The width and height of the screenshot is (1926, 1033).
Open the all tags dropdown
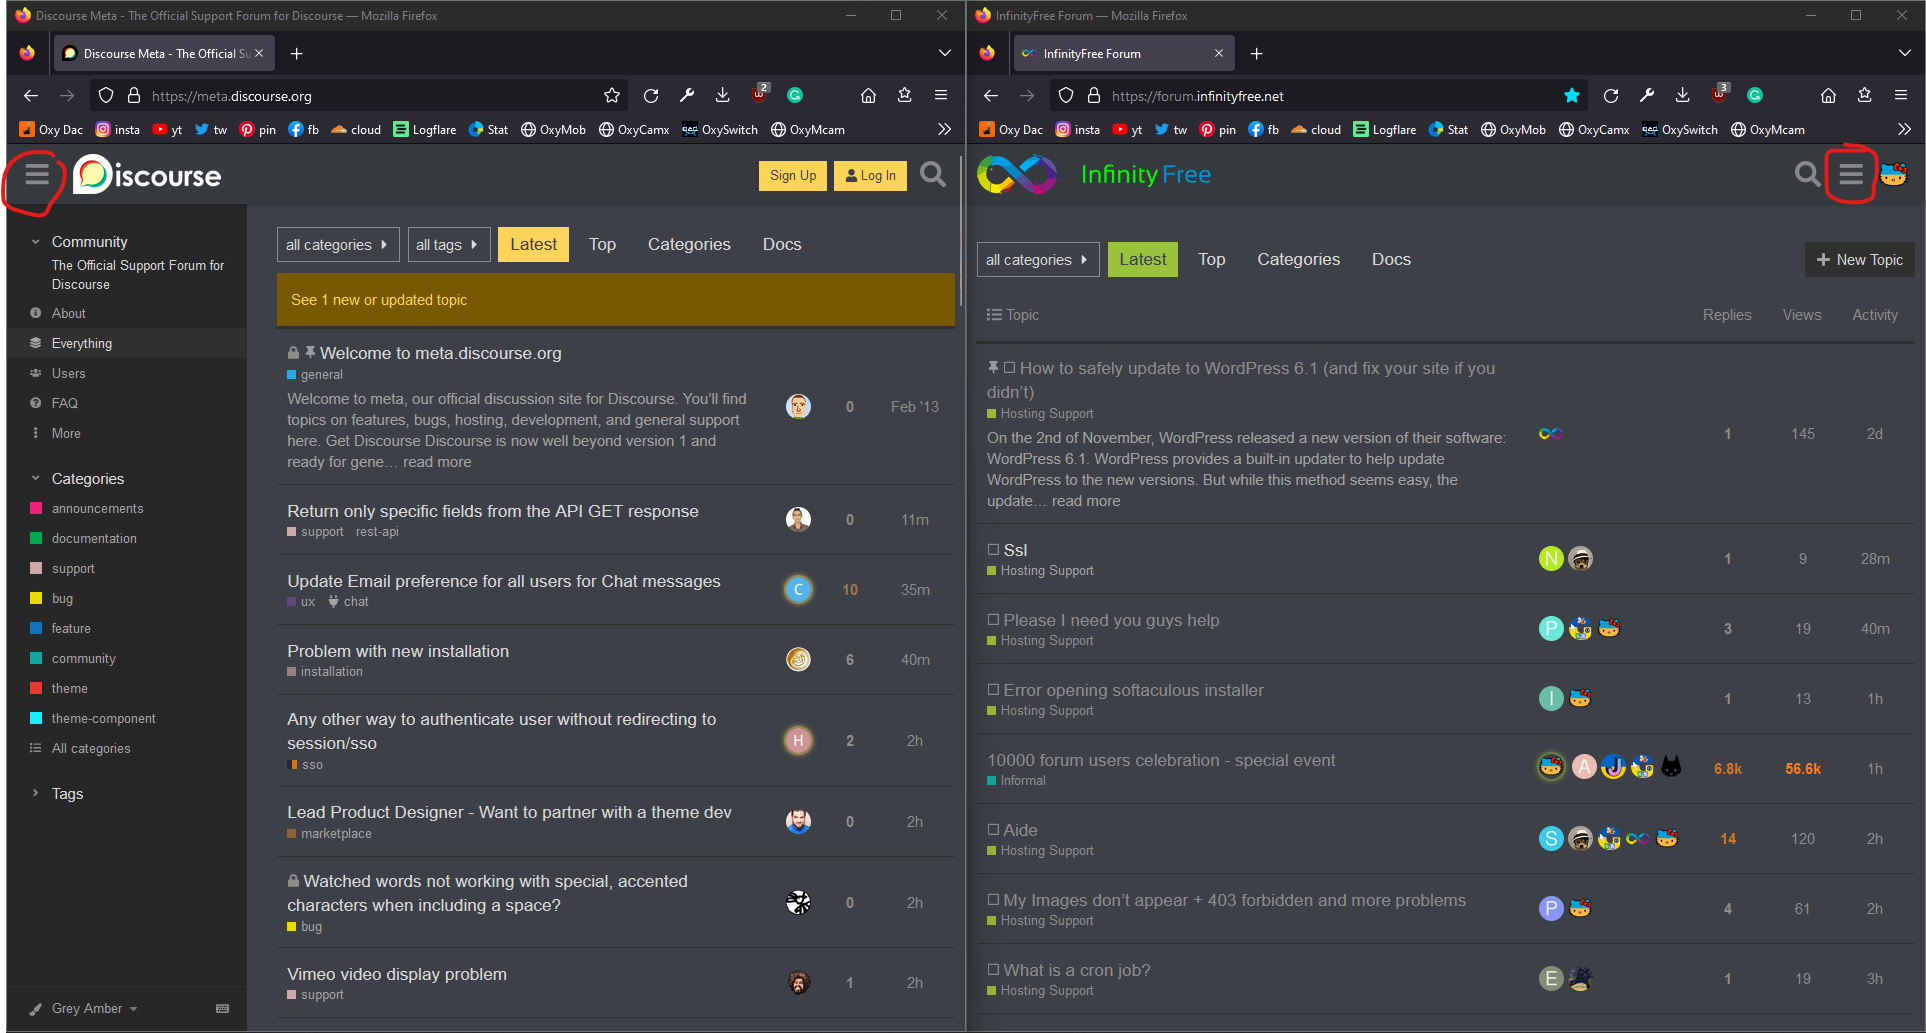[448, 245]
